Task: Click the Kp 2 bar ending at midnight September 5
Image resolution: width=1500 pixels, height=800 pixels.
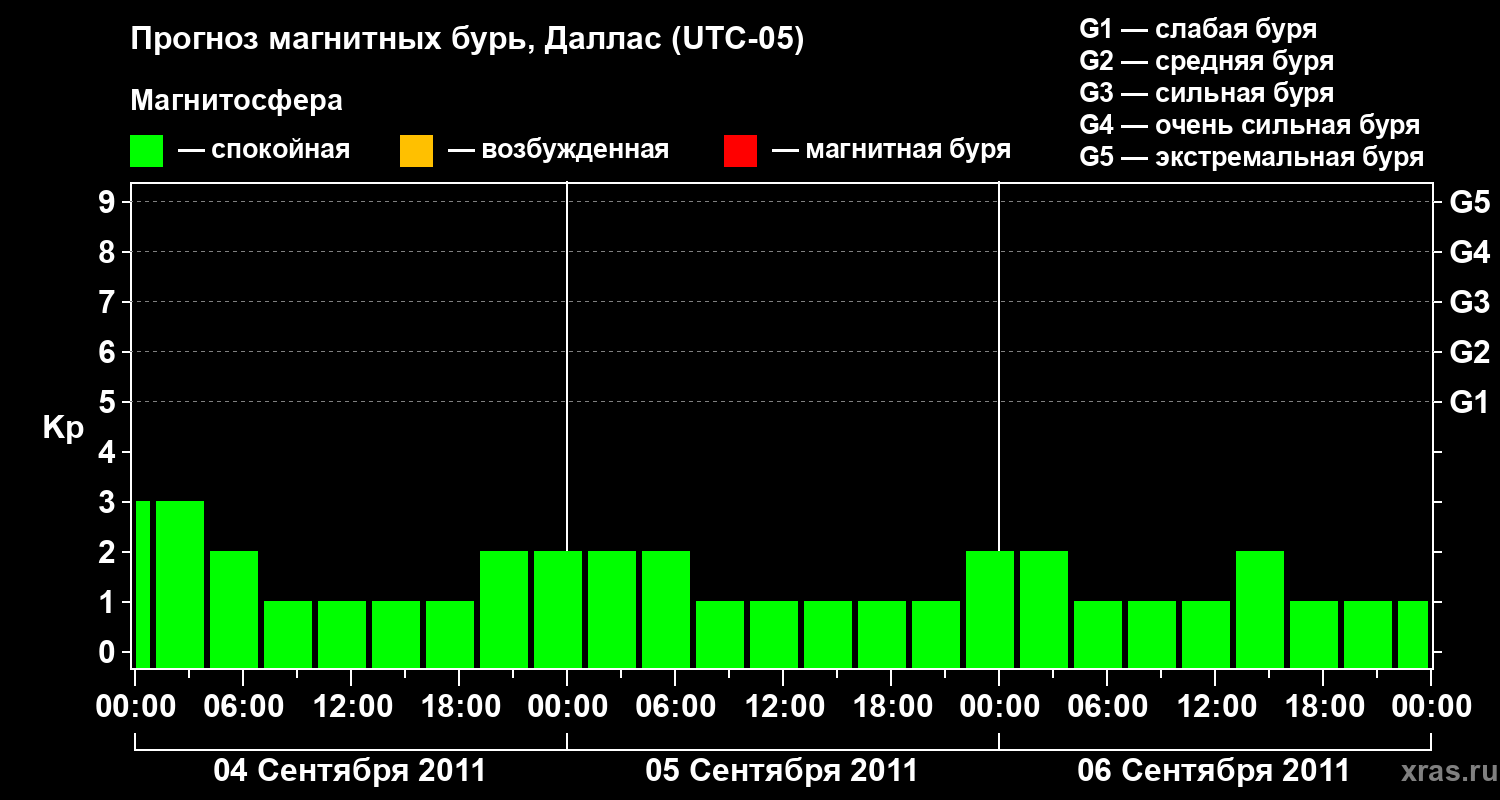Action: coord(558,609)
